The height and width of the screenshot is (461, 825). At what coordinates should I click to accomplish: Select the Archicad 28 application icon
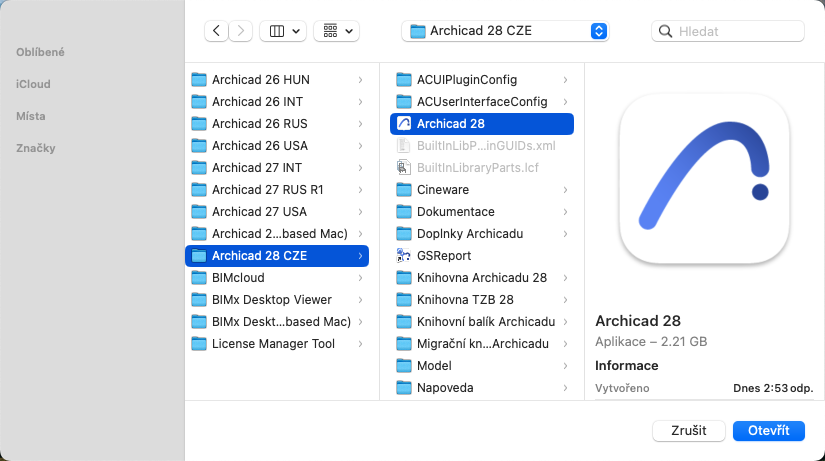tap(404, 124)
